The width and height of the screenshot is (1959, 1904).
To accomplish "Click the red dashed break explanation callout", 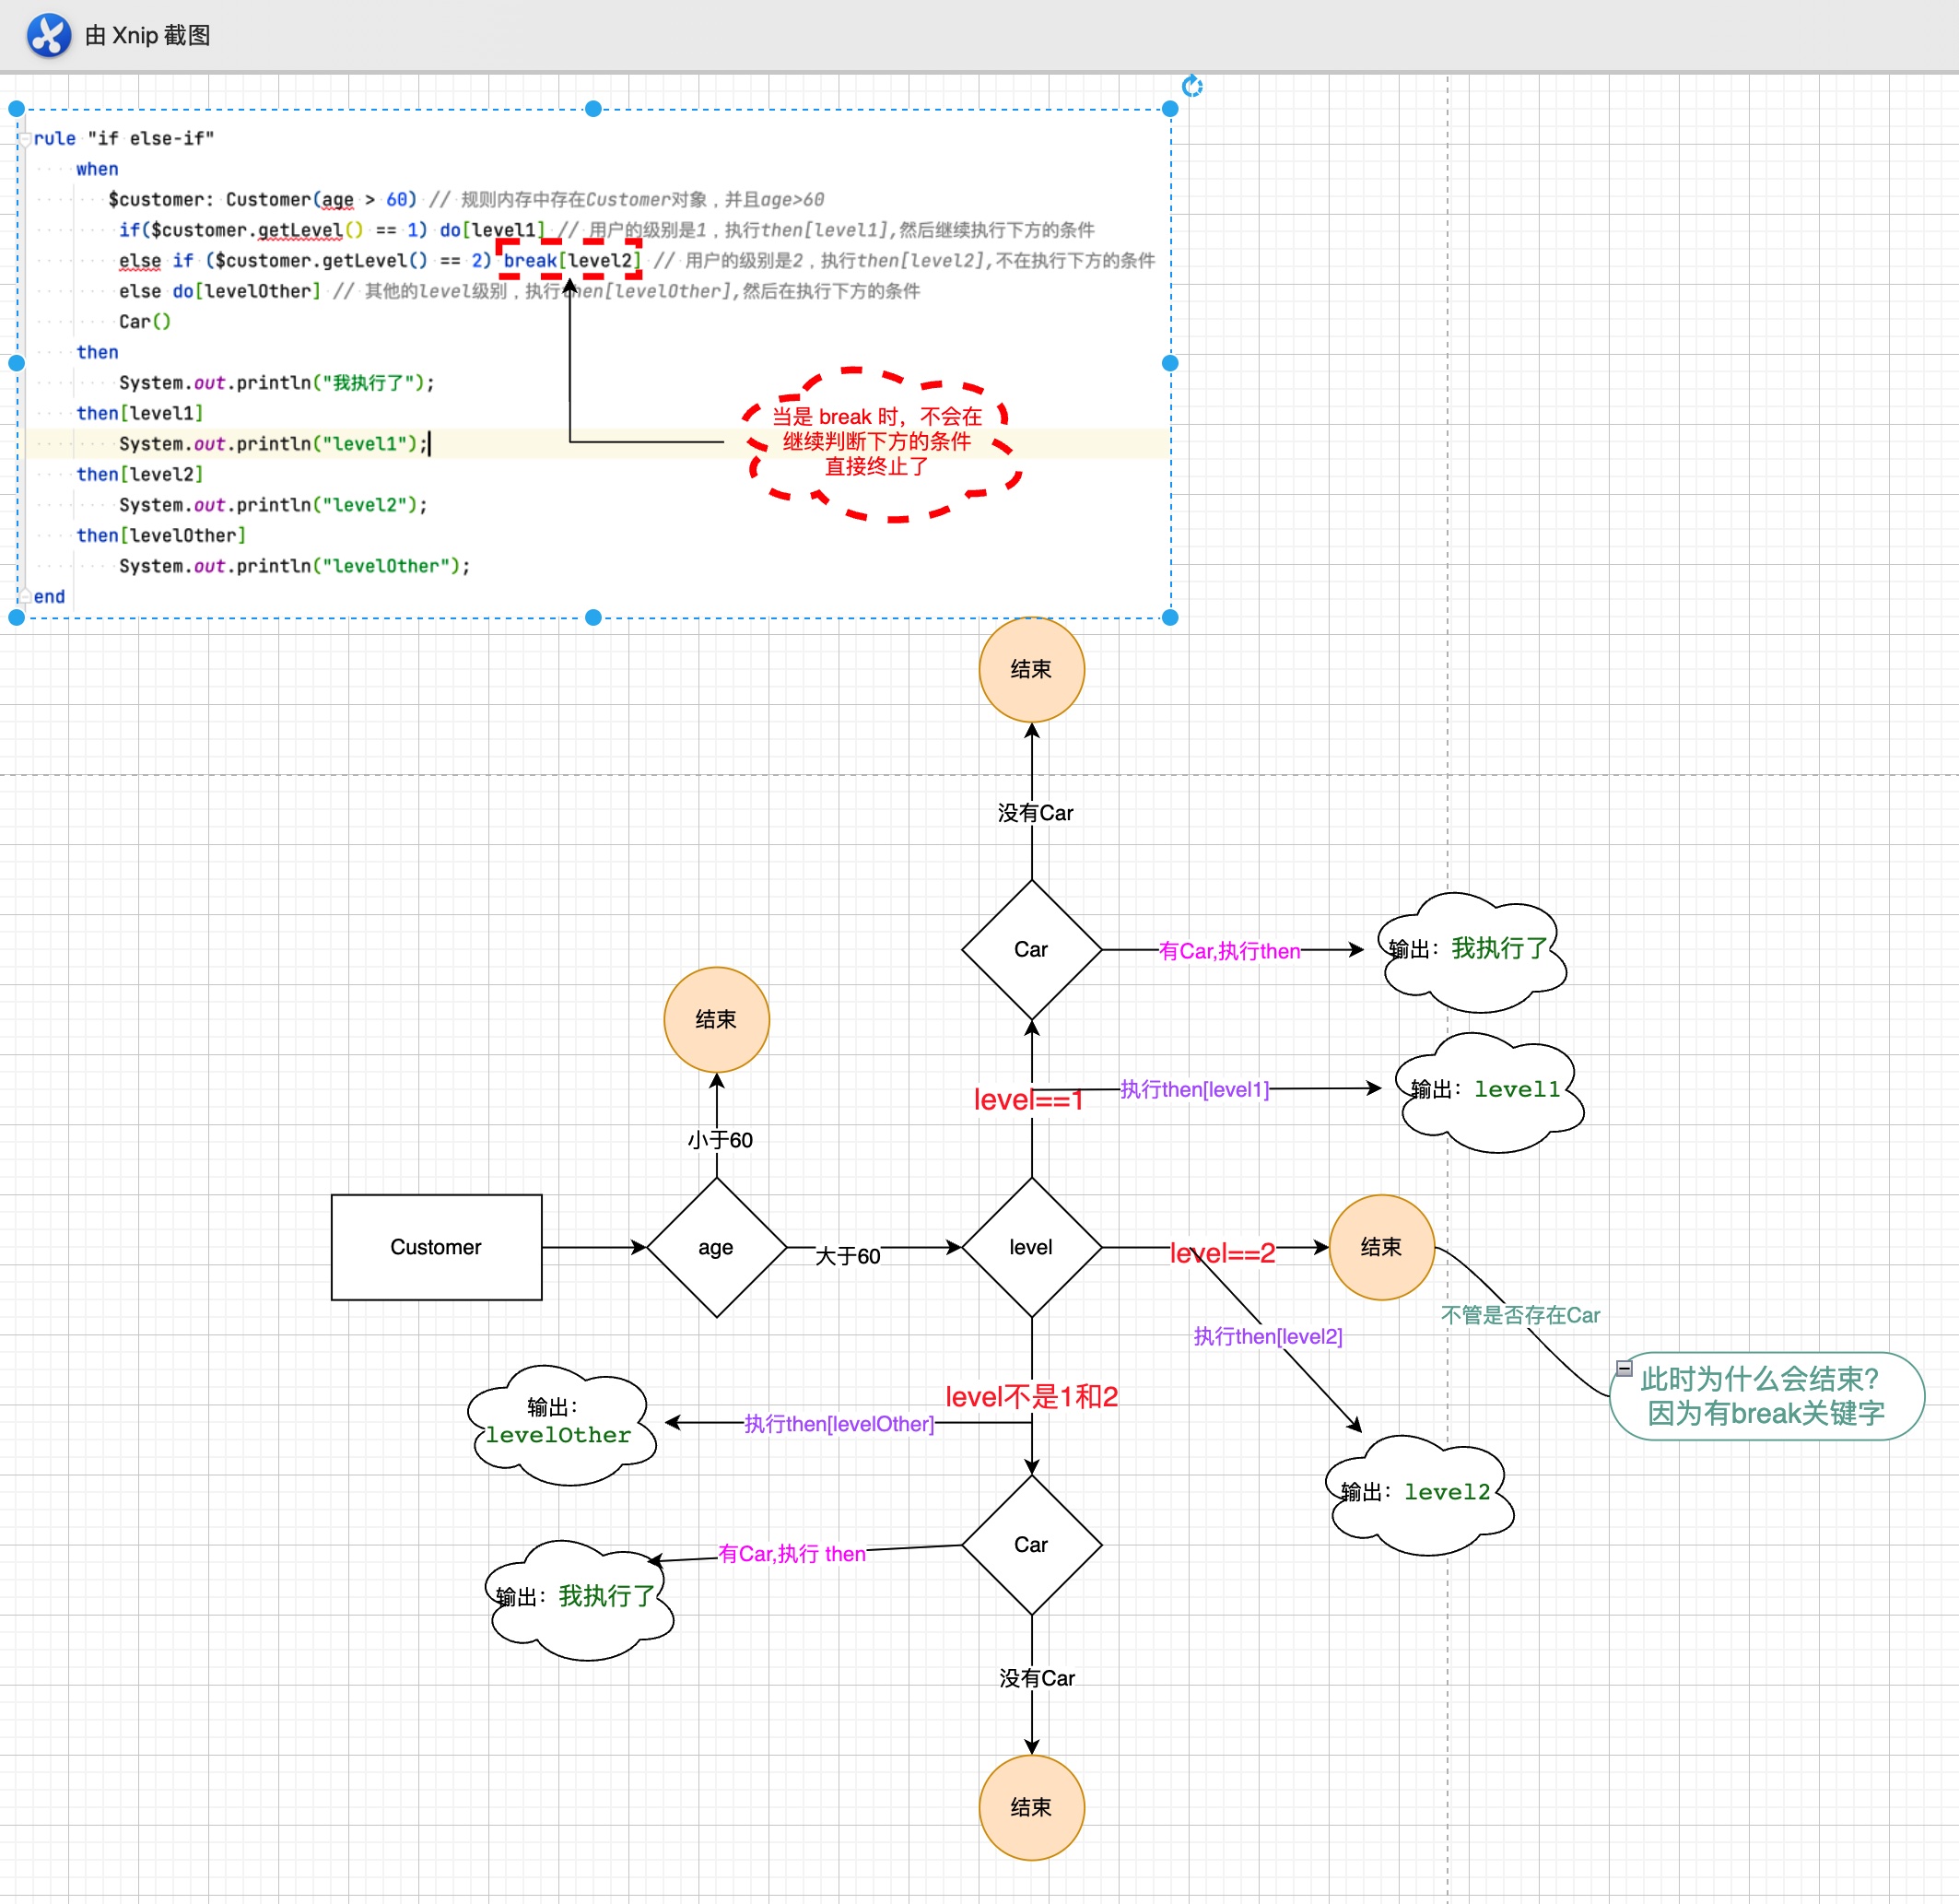I will (877, 442).
